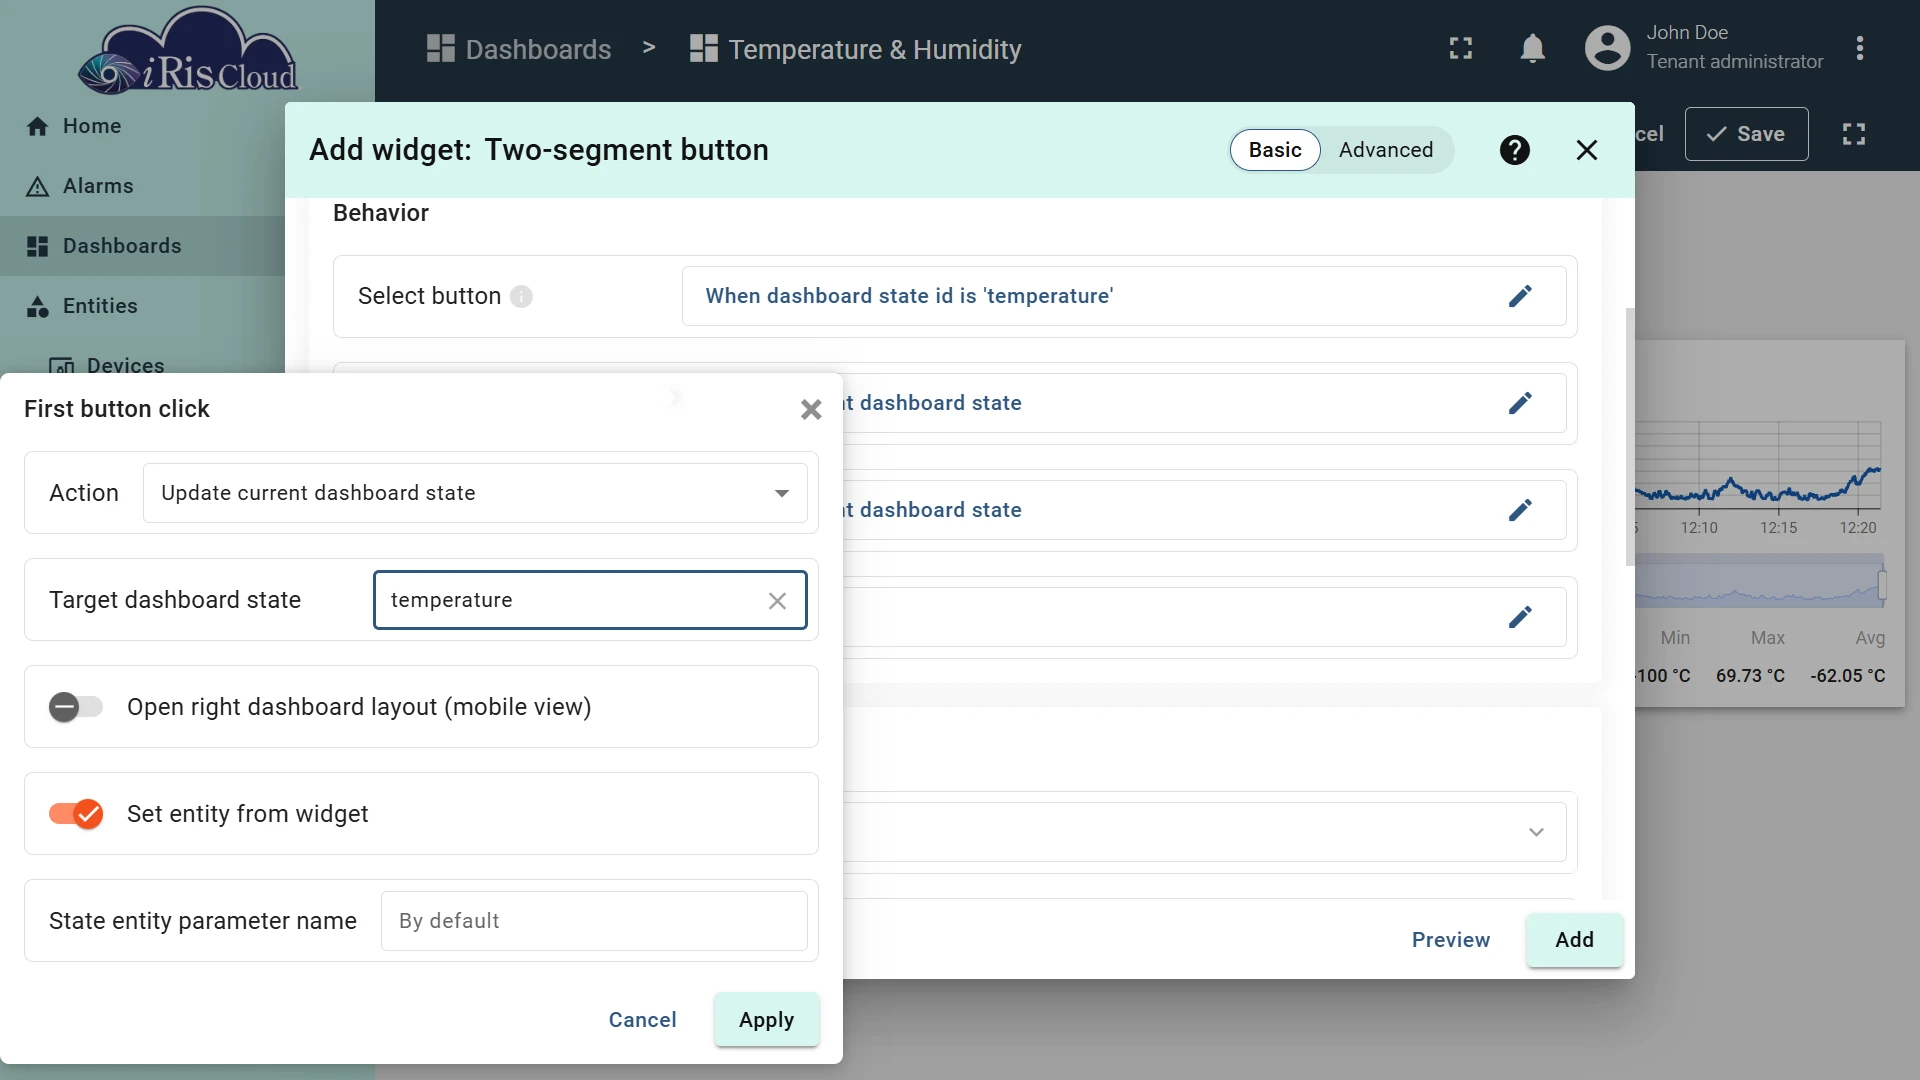Edit the first dashboard state action pencil
Viewport: 1920px width, 1080px height.
(1520, 403)
